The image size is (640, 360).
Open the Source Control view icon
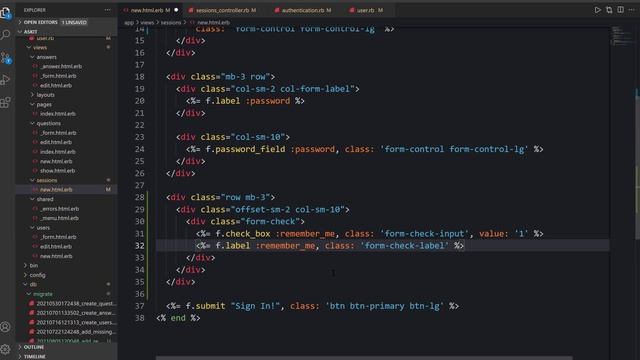6,58
